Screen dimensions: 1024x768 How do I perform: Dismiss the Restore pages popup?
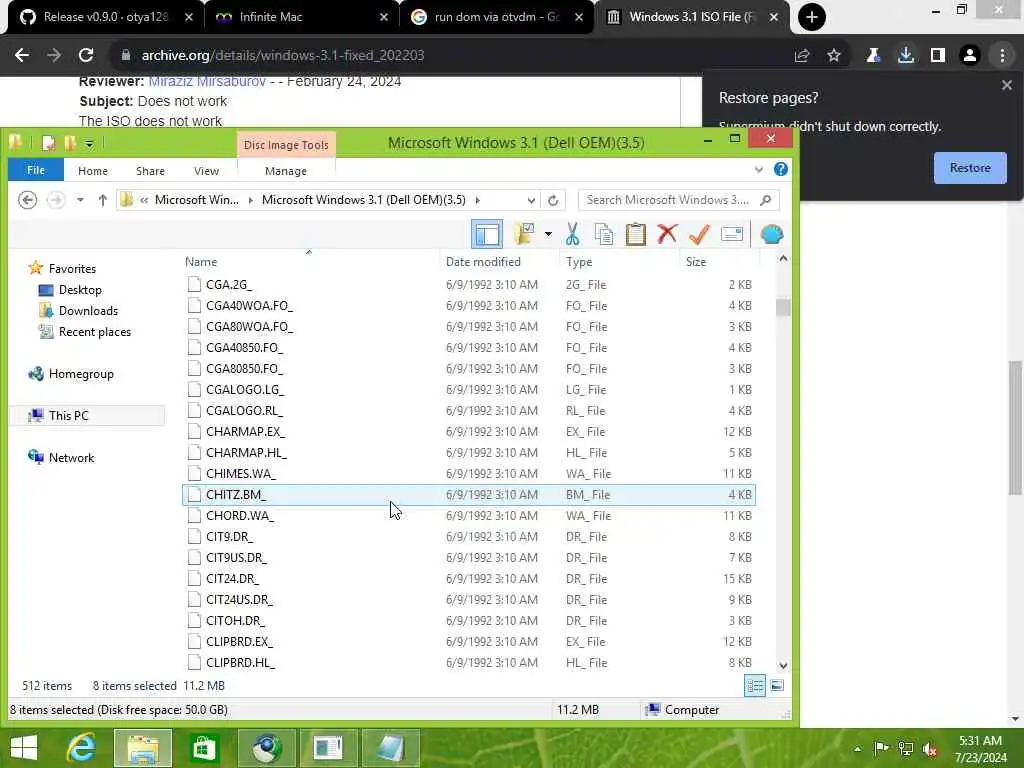1006,85
